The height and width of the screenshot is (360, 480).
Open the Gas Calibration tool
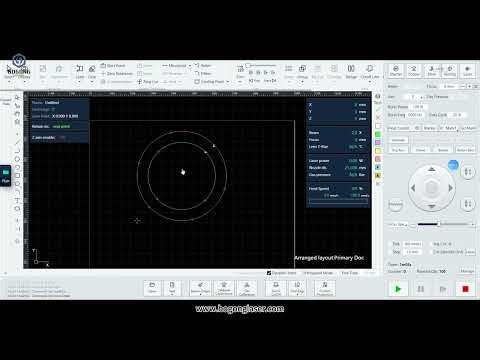coord(247,288)
